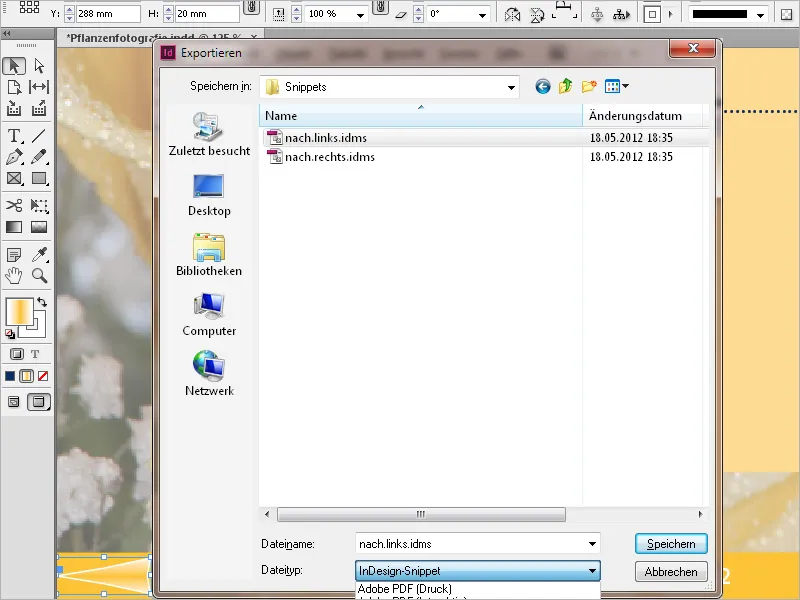Go up one folder level

click(x=565, y=86)
